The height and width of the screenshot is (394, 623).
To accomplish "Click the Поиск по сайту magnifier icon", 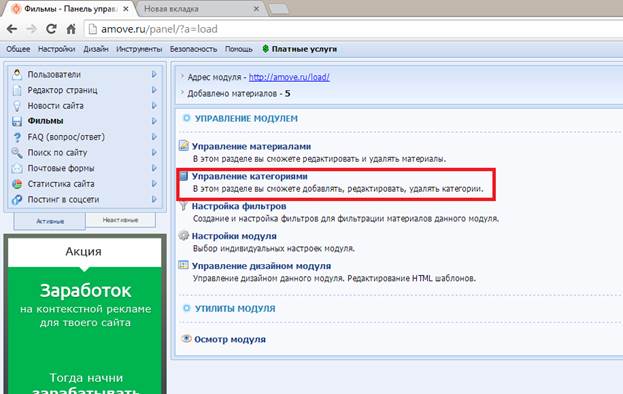I will (17, 153).
